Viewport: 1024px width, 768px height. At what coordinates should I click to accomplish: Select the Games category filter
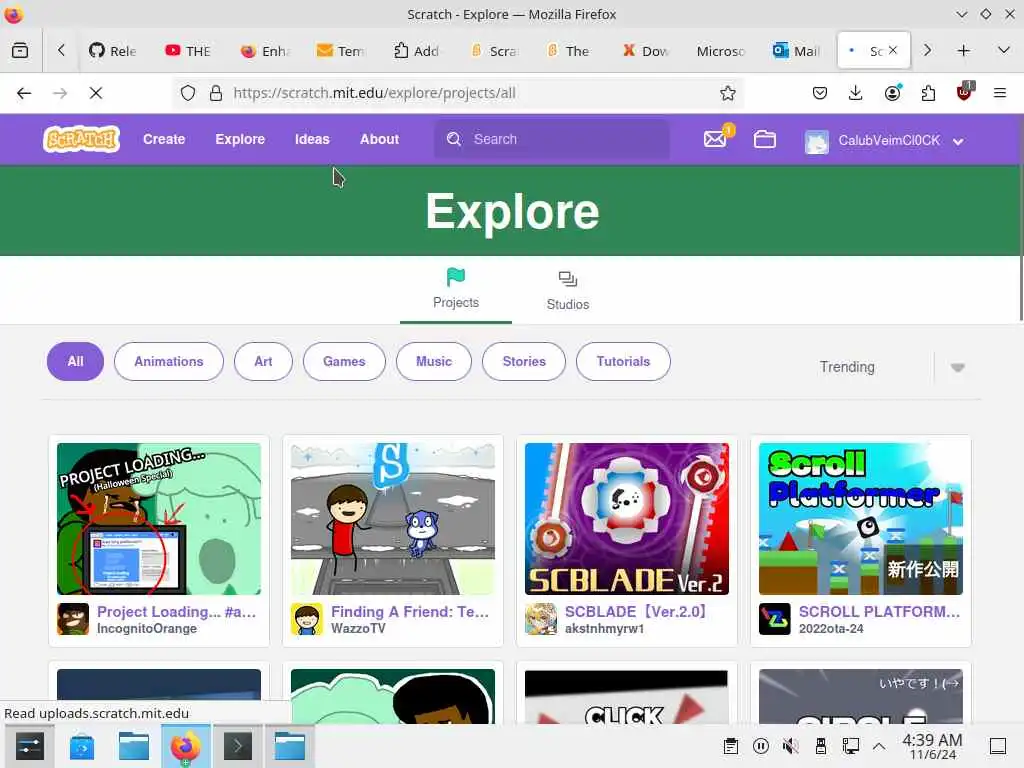coord(344,361)
